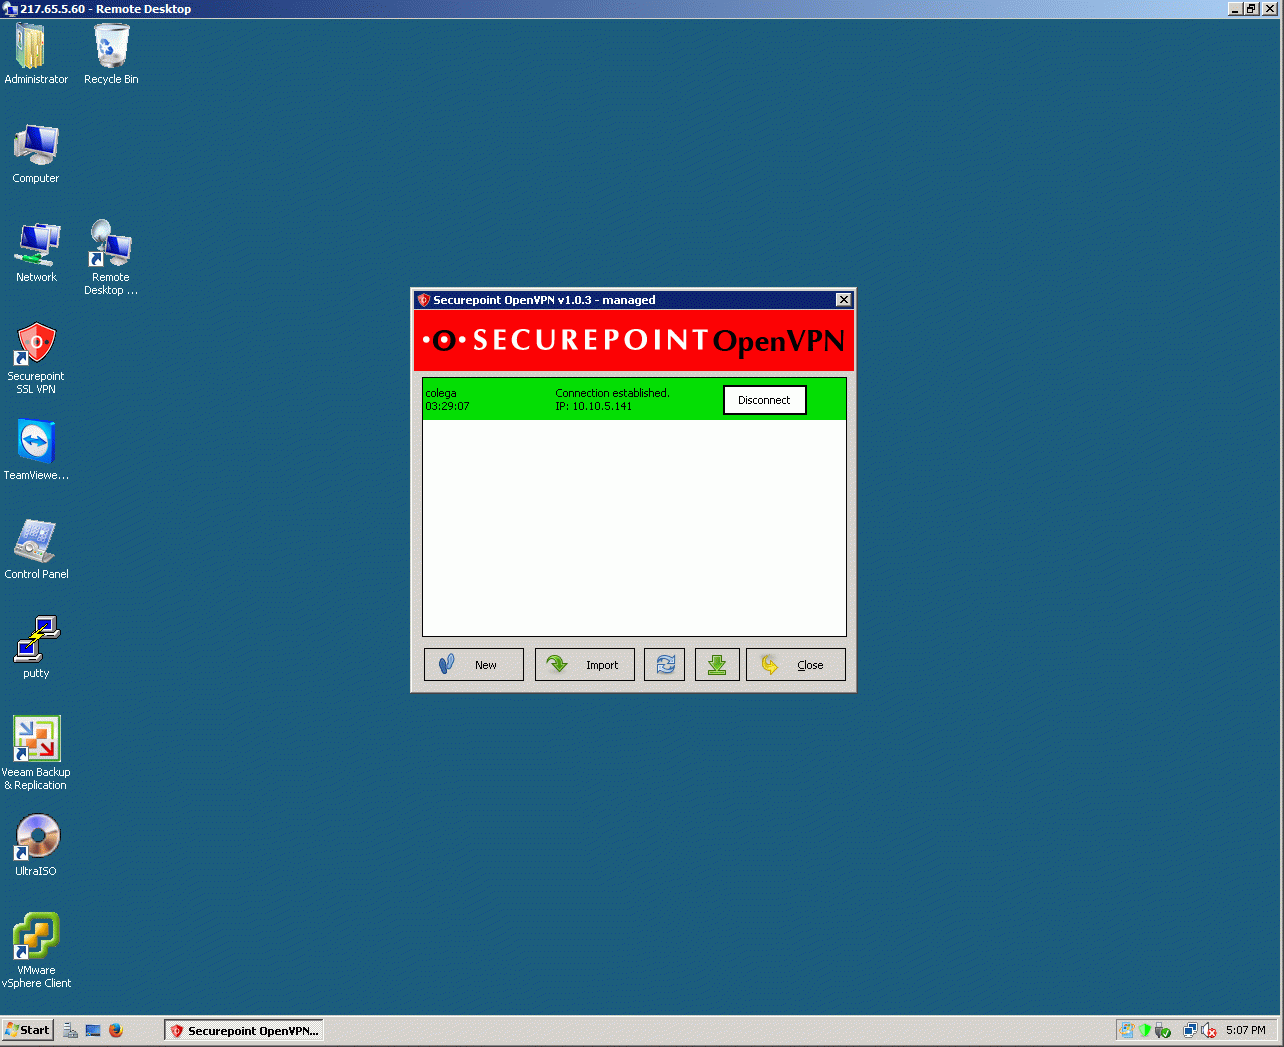This screenshot has height=1047, width=1284.
Task: Click the green download arrow button
Action: click(x=717, y=665)
